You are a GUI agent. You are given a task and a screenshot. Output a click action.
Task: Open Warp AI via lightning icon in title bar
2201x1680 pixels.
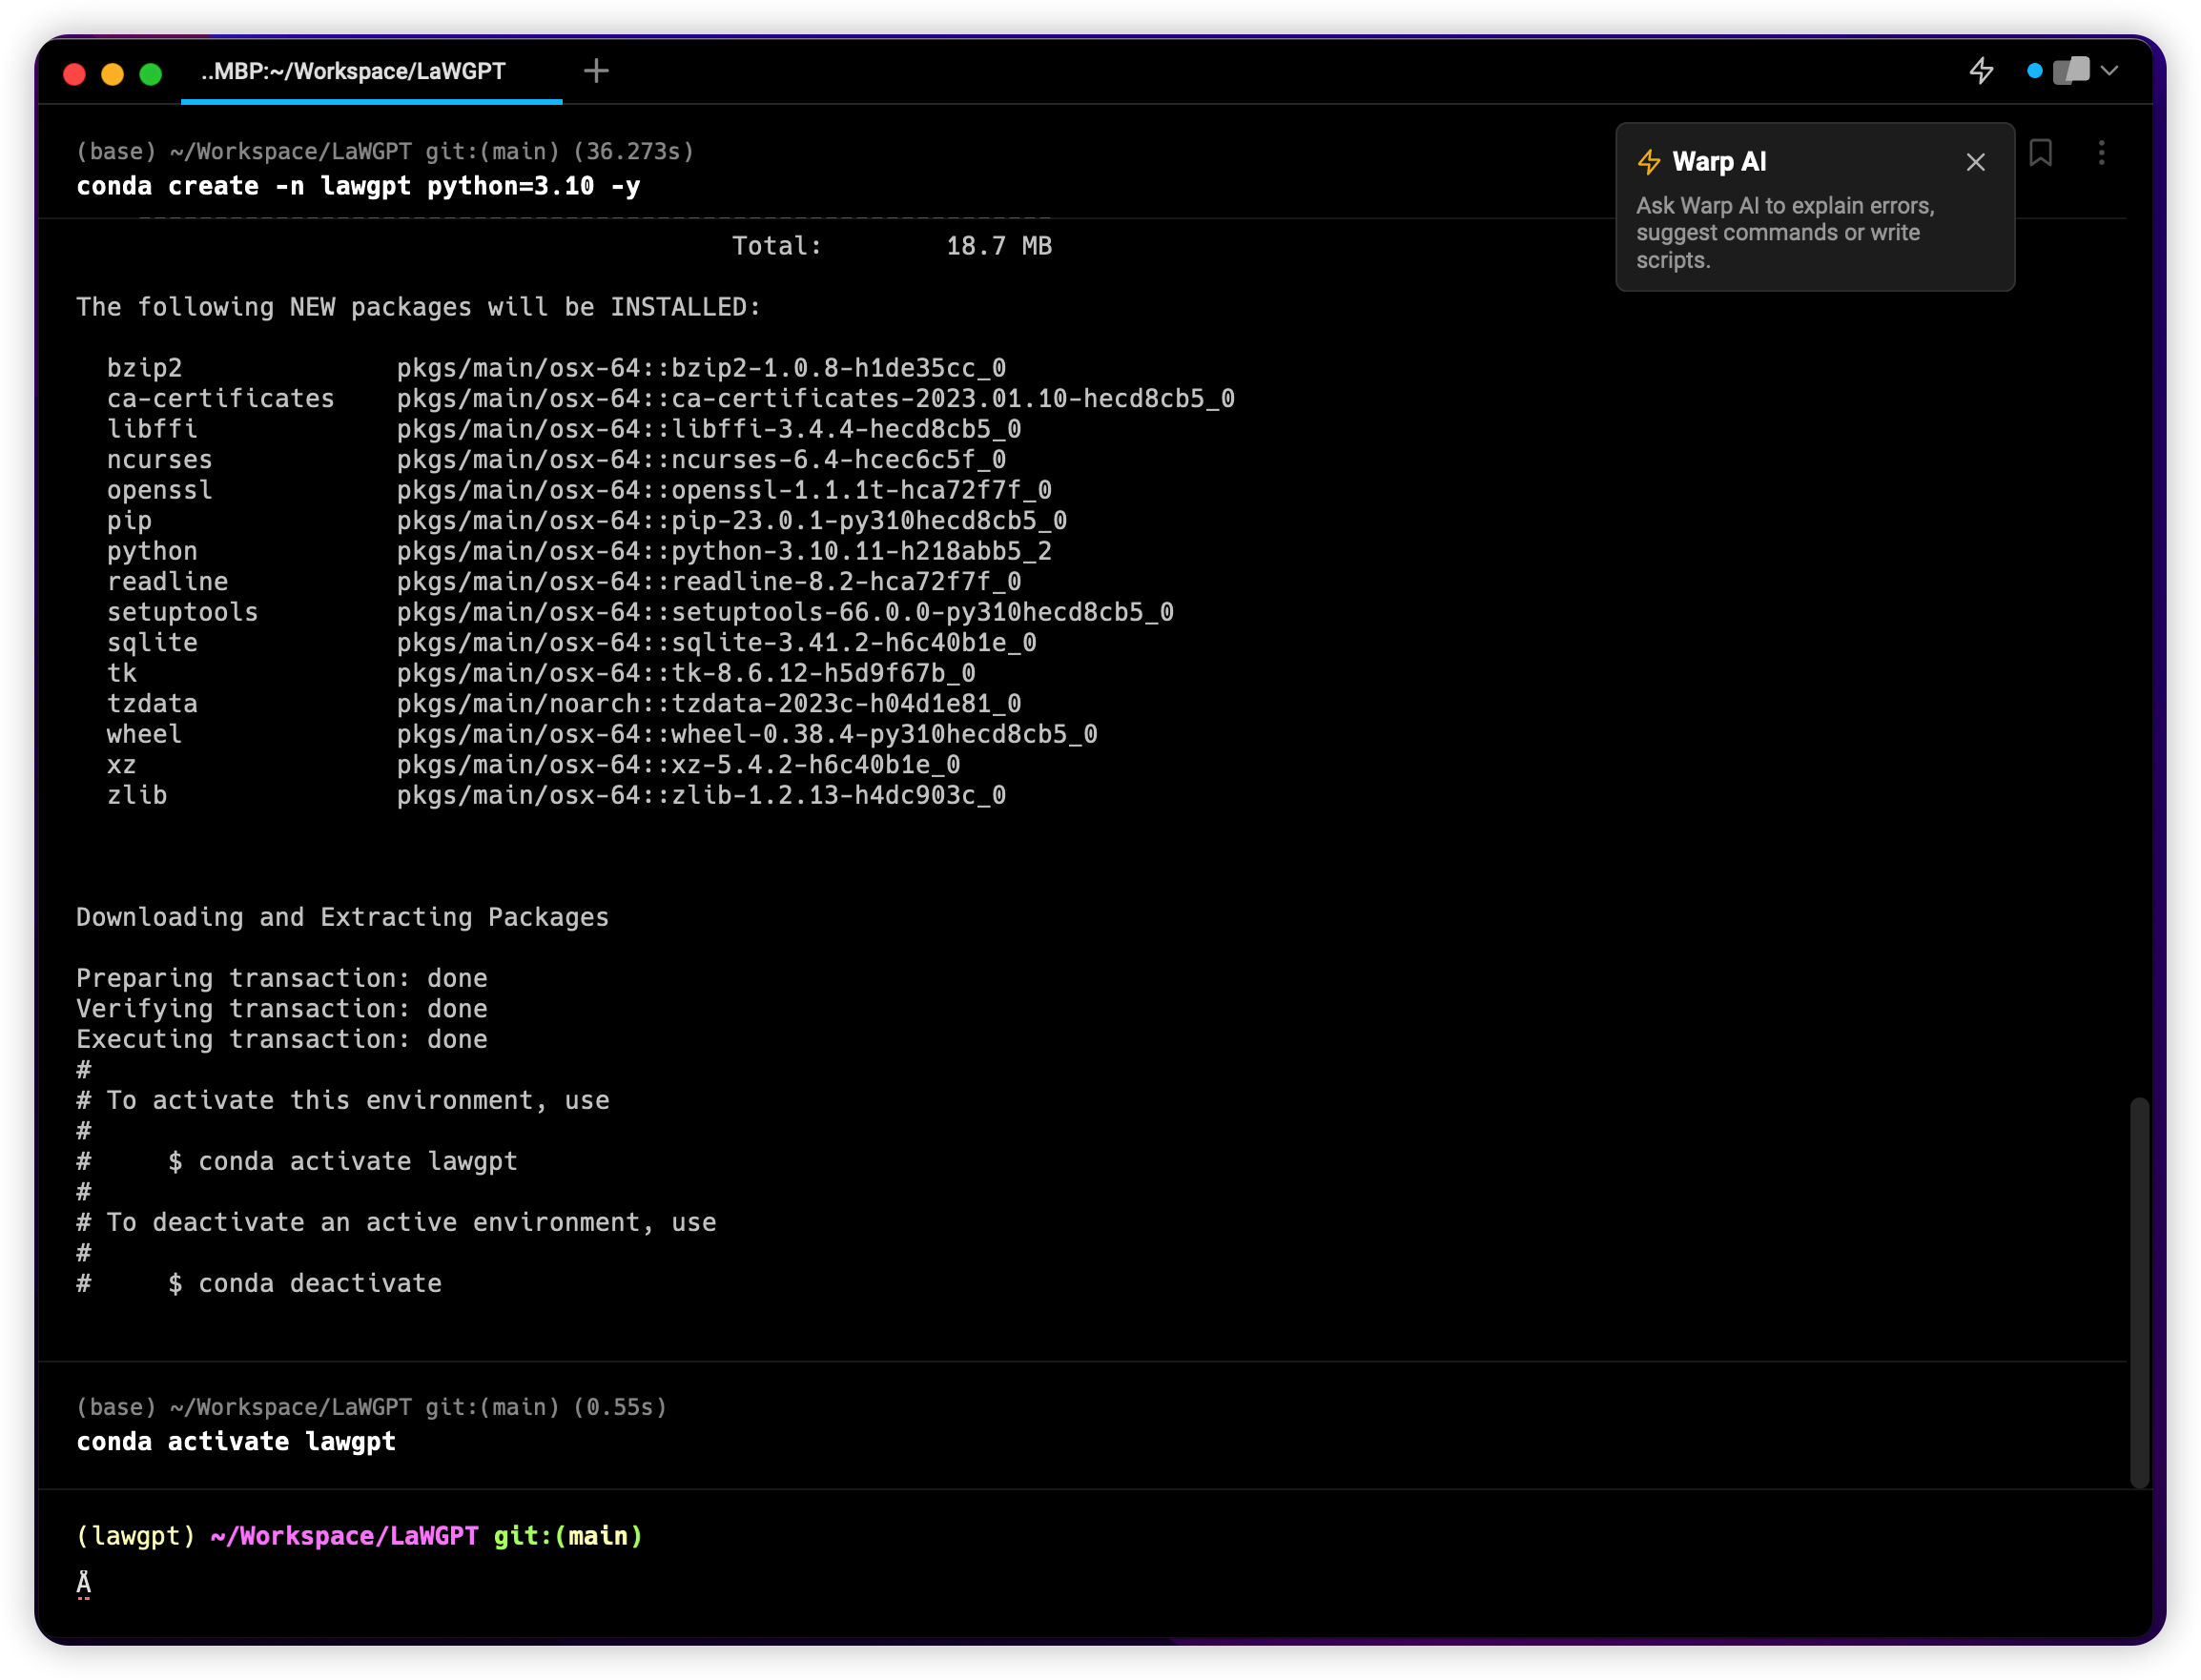point(1981,71)
